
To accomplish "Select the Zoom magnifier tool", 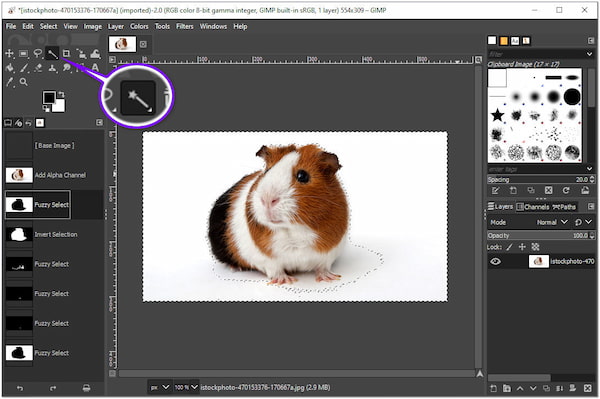I will coord(24,82).
